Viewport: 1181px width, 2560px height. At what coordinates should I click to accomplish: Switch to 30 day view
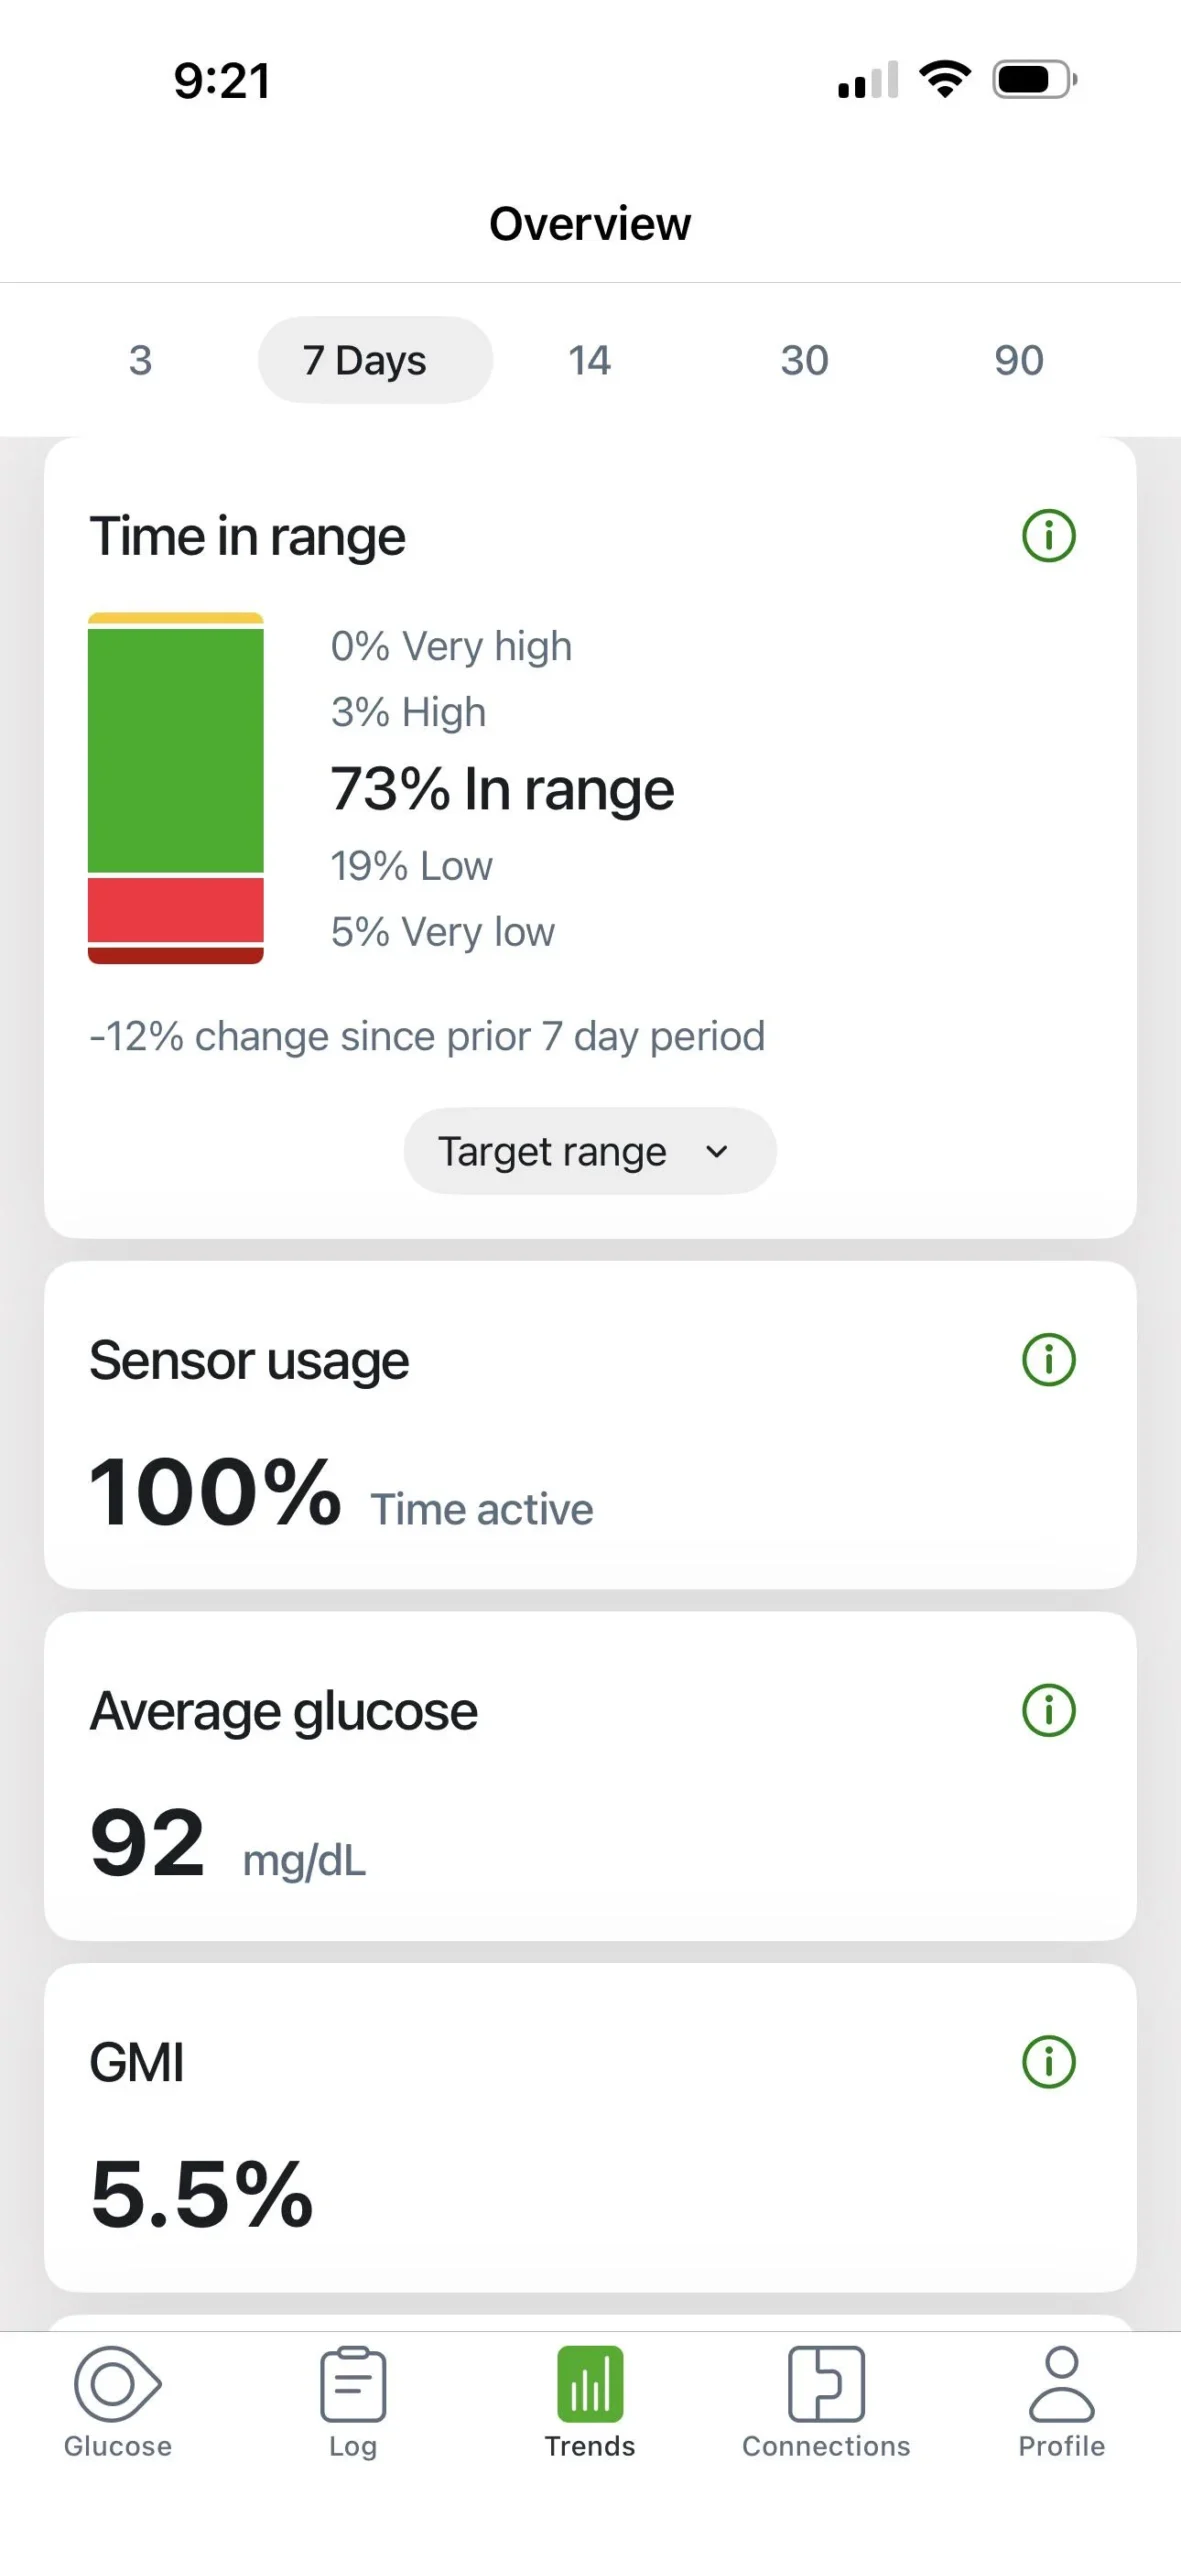tap(804, 360)
